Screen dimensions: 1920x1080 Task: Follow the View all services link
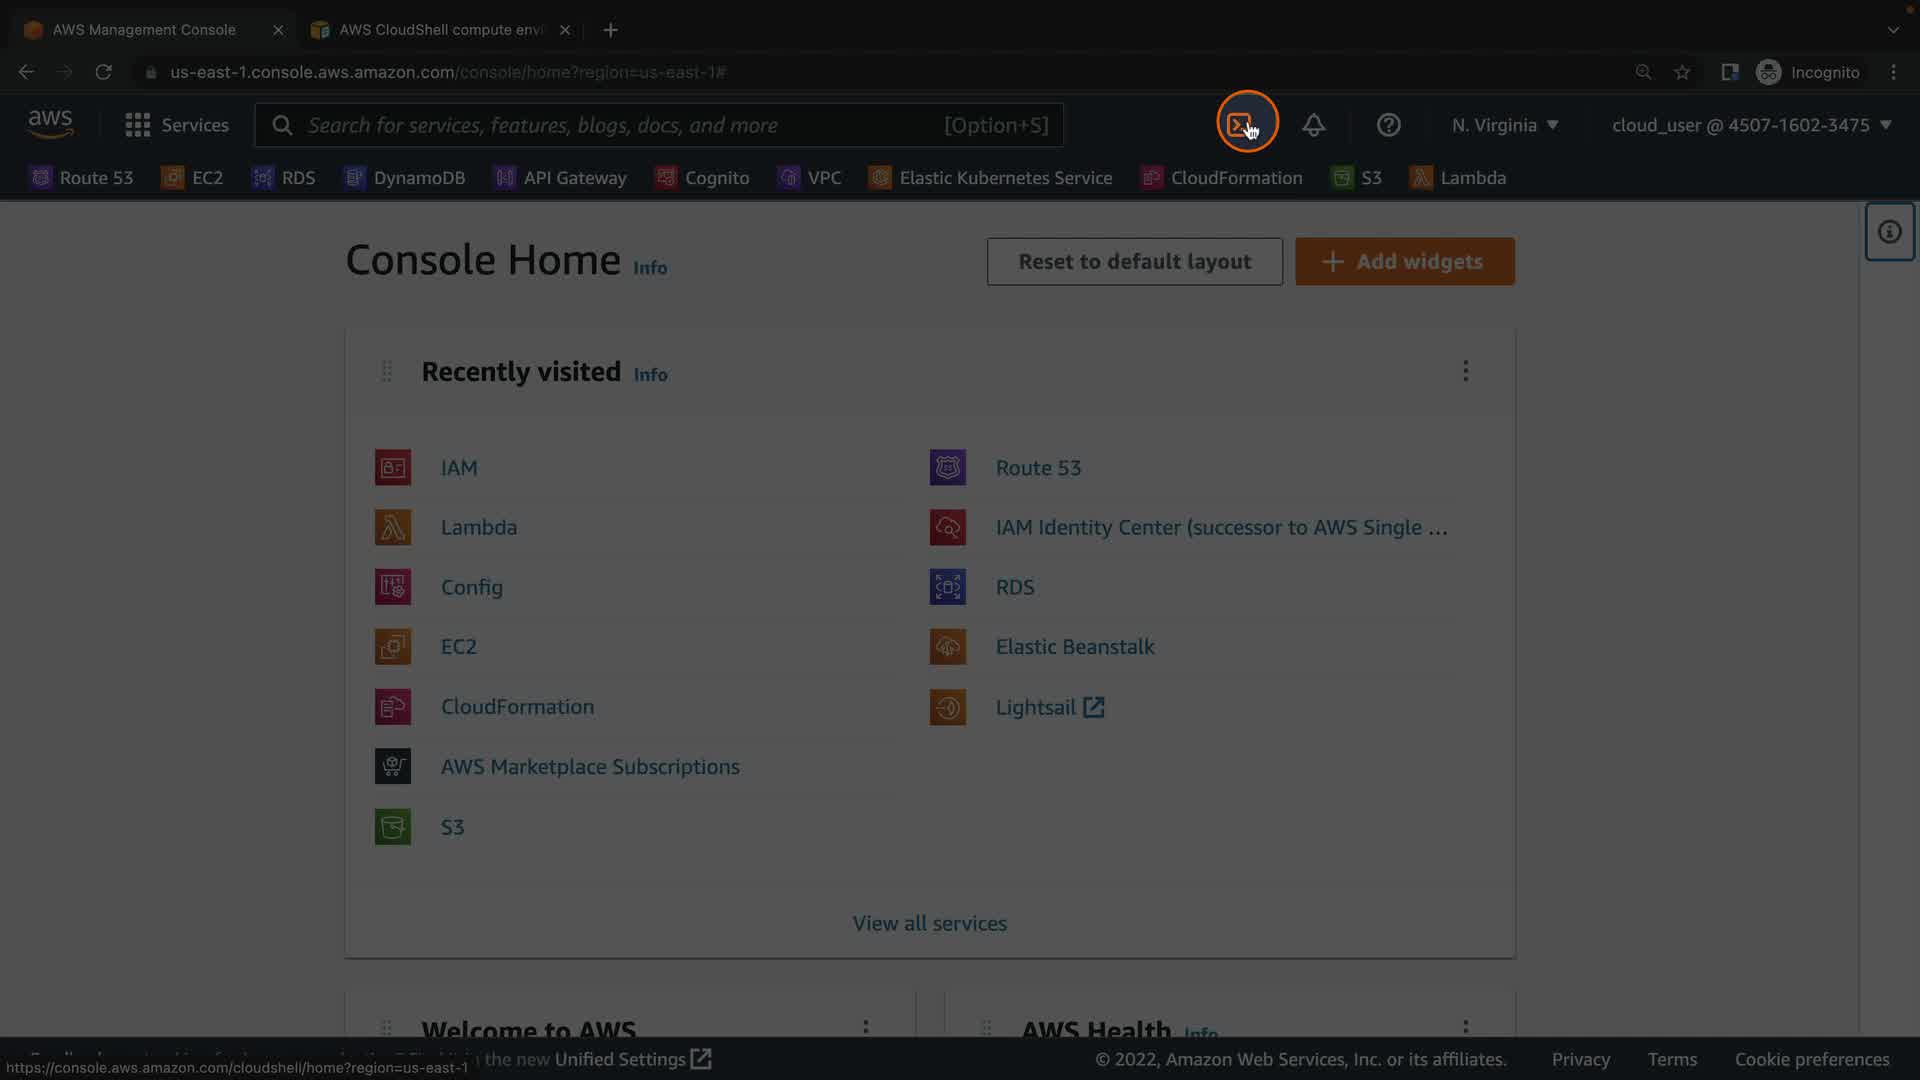[x=929, y=923]
